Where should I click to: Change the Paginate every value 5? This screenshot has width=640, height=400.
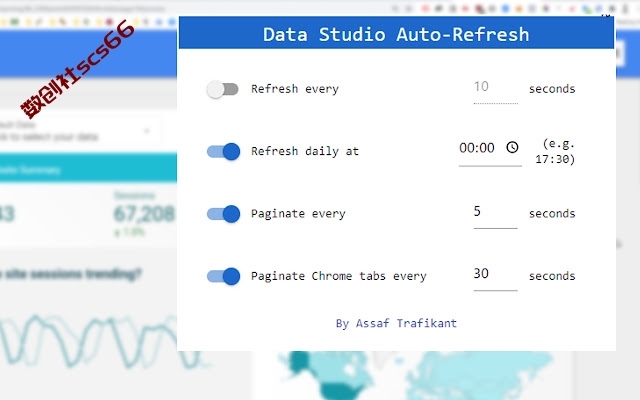496,214
